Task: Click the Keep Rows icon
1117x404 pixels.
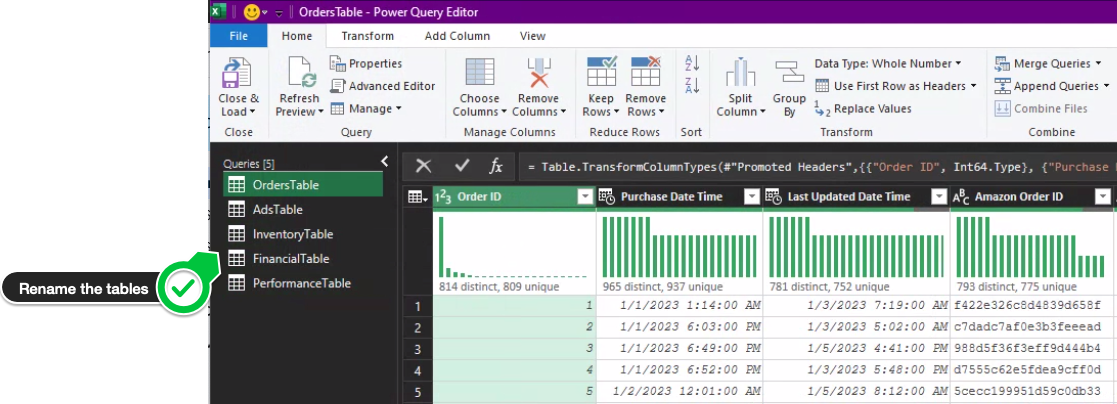Action: point(601,72)
